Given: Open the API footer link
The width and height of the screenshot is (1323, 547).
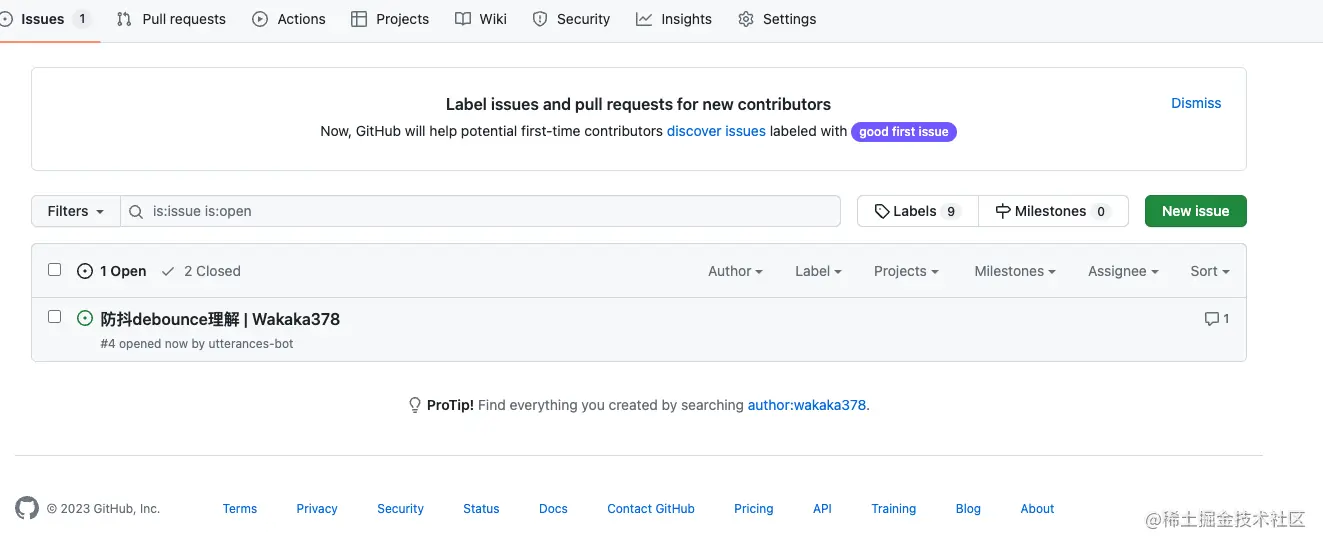Looking at the screenshot, I should point(822,509).
